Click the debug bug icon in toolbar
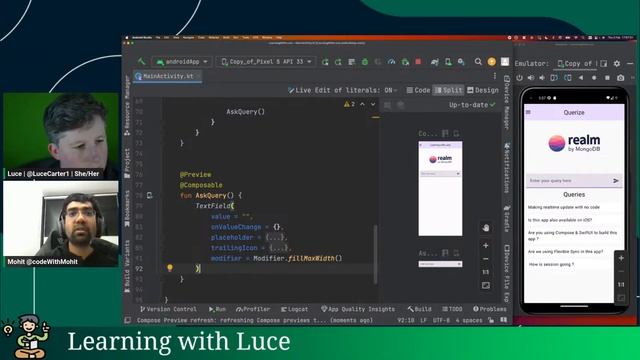Image resolution: width=640 pixels, height=360 pixels. coord(365,62)
